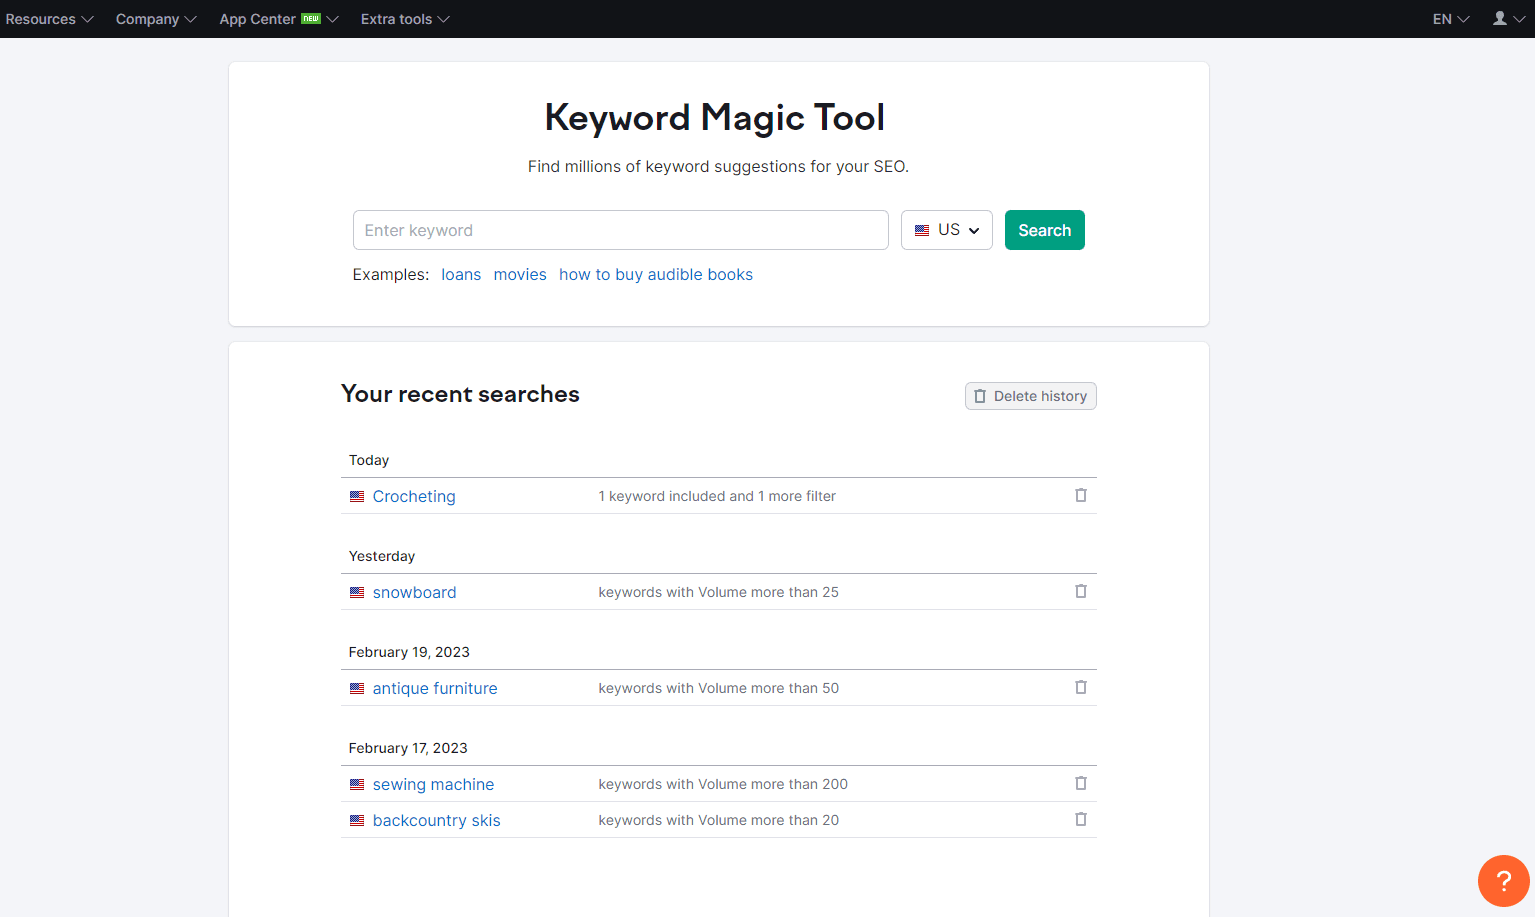This screenshot has height=917, width=1535.
Task: Click the Delete history button
Action: pyautogui.click(x=1030, y=395)
